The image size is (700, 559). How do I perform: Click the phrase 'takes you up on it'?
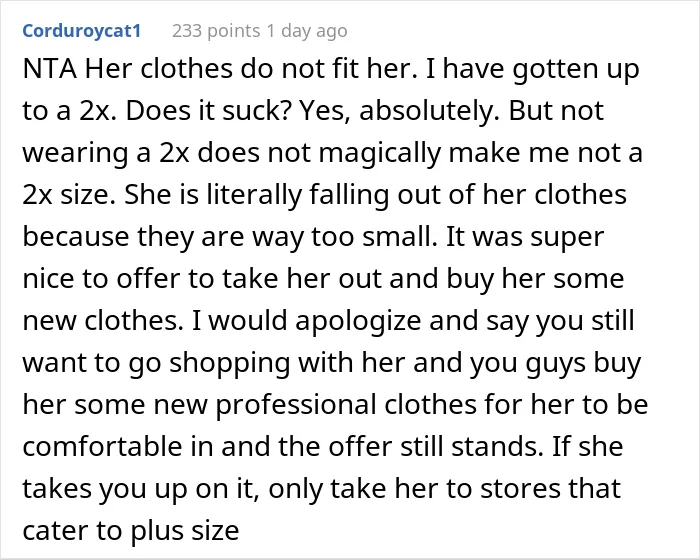(141, 488)
